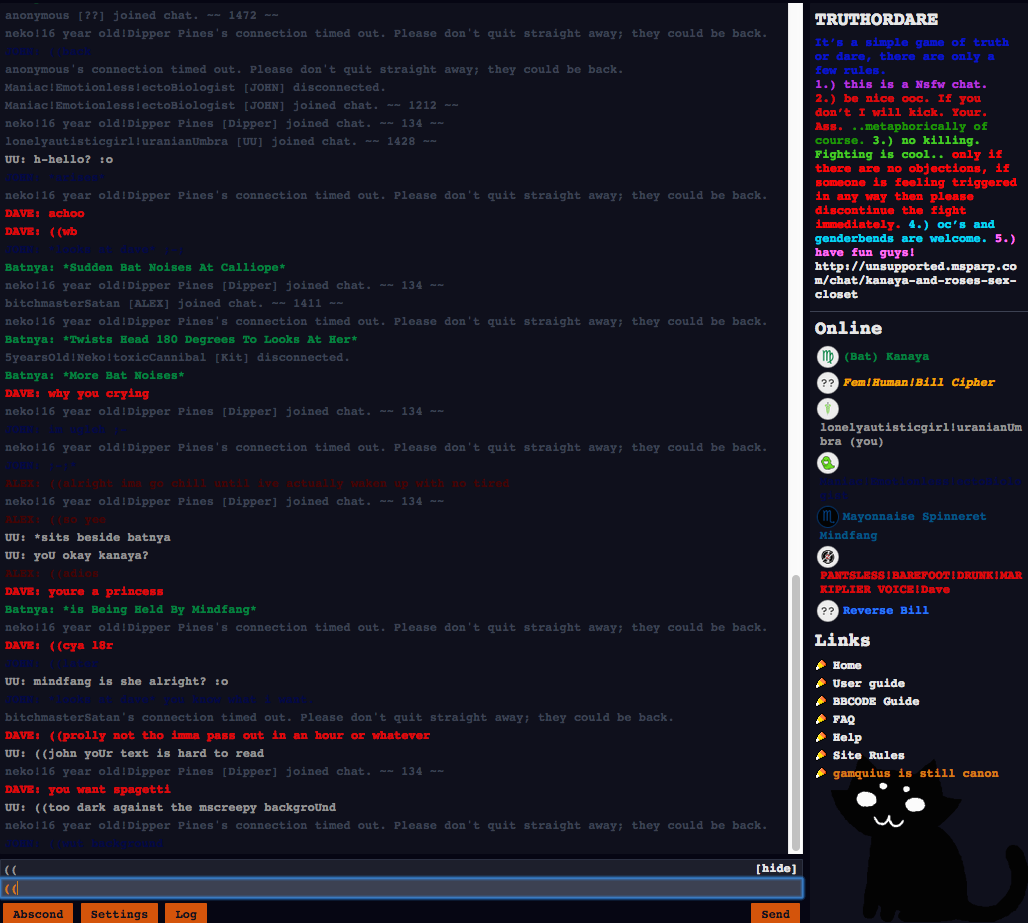Focus the chat message input field
1028x923 pixels.
click(x=401, y=888)
